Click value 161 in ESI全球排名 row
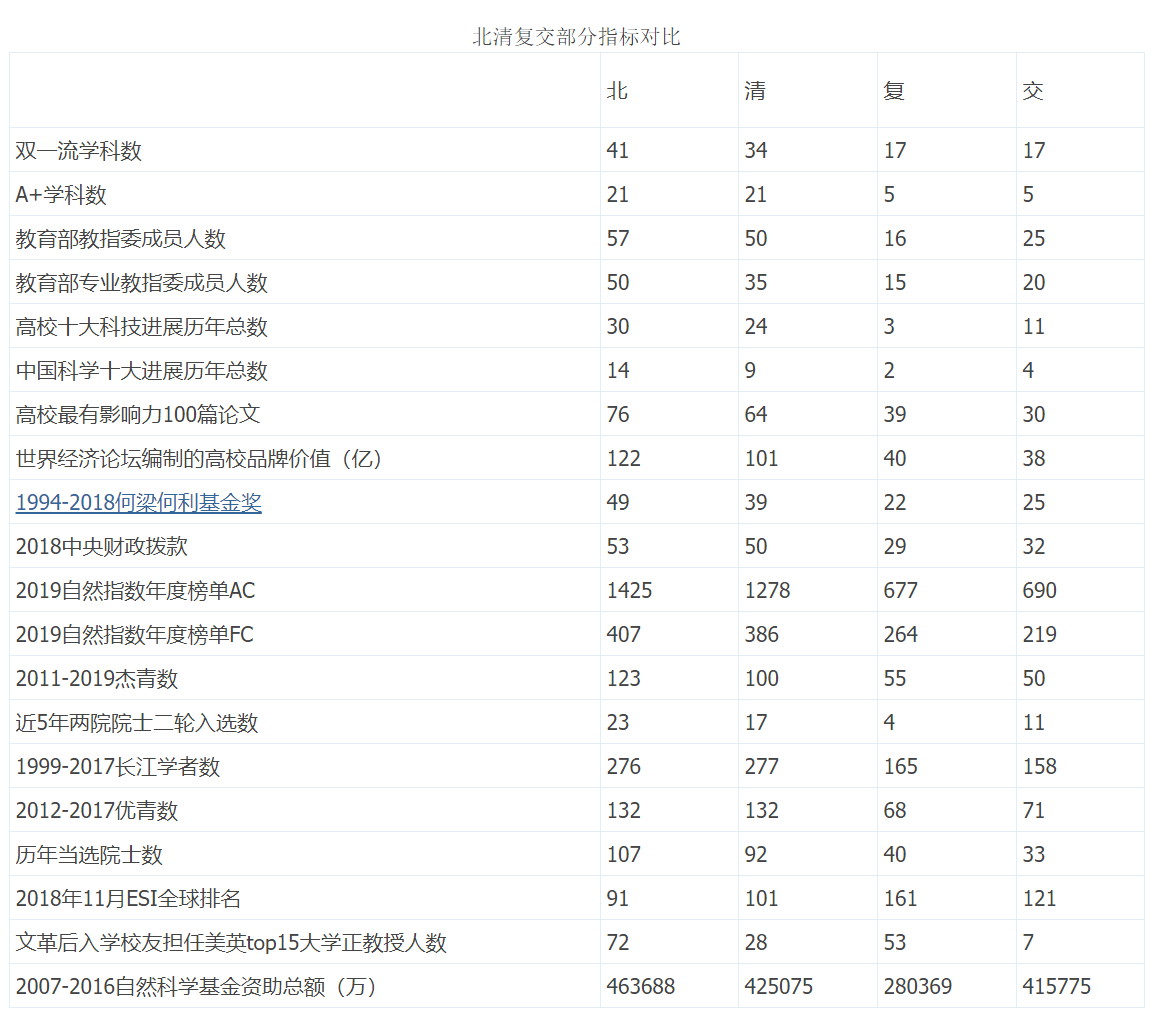The width and height of the screenshot is (1167, 1014). pos(901,899)
